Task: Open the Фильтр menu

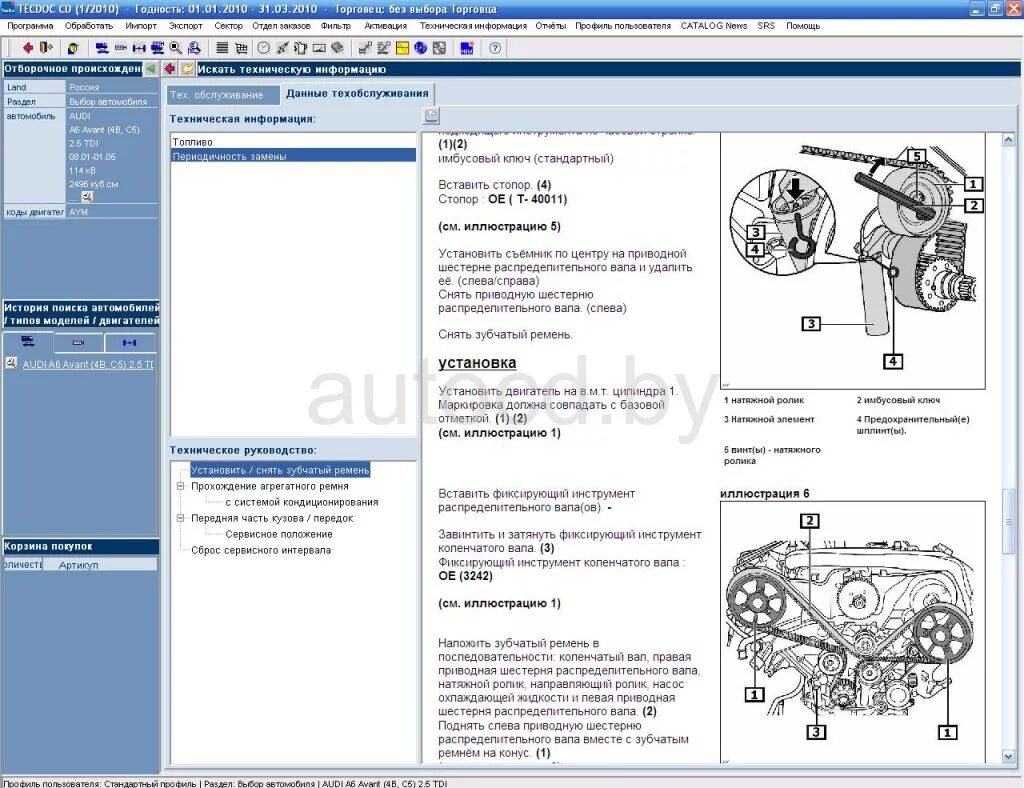Action: pyautogui.click(x=336, y=26)
